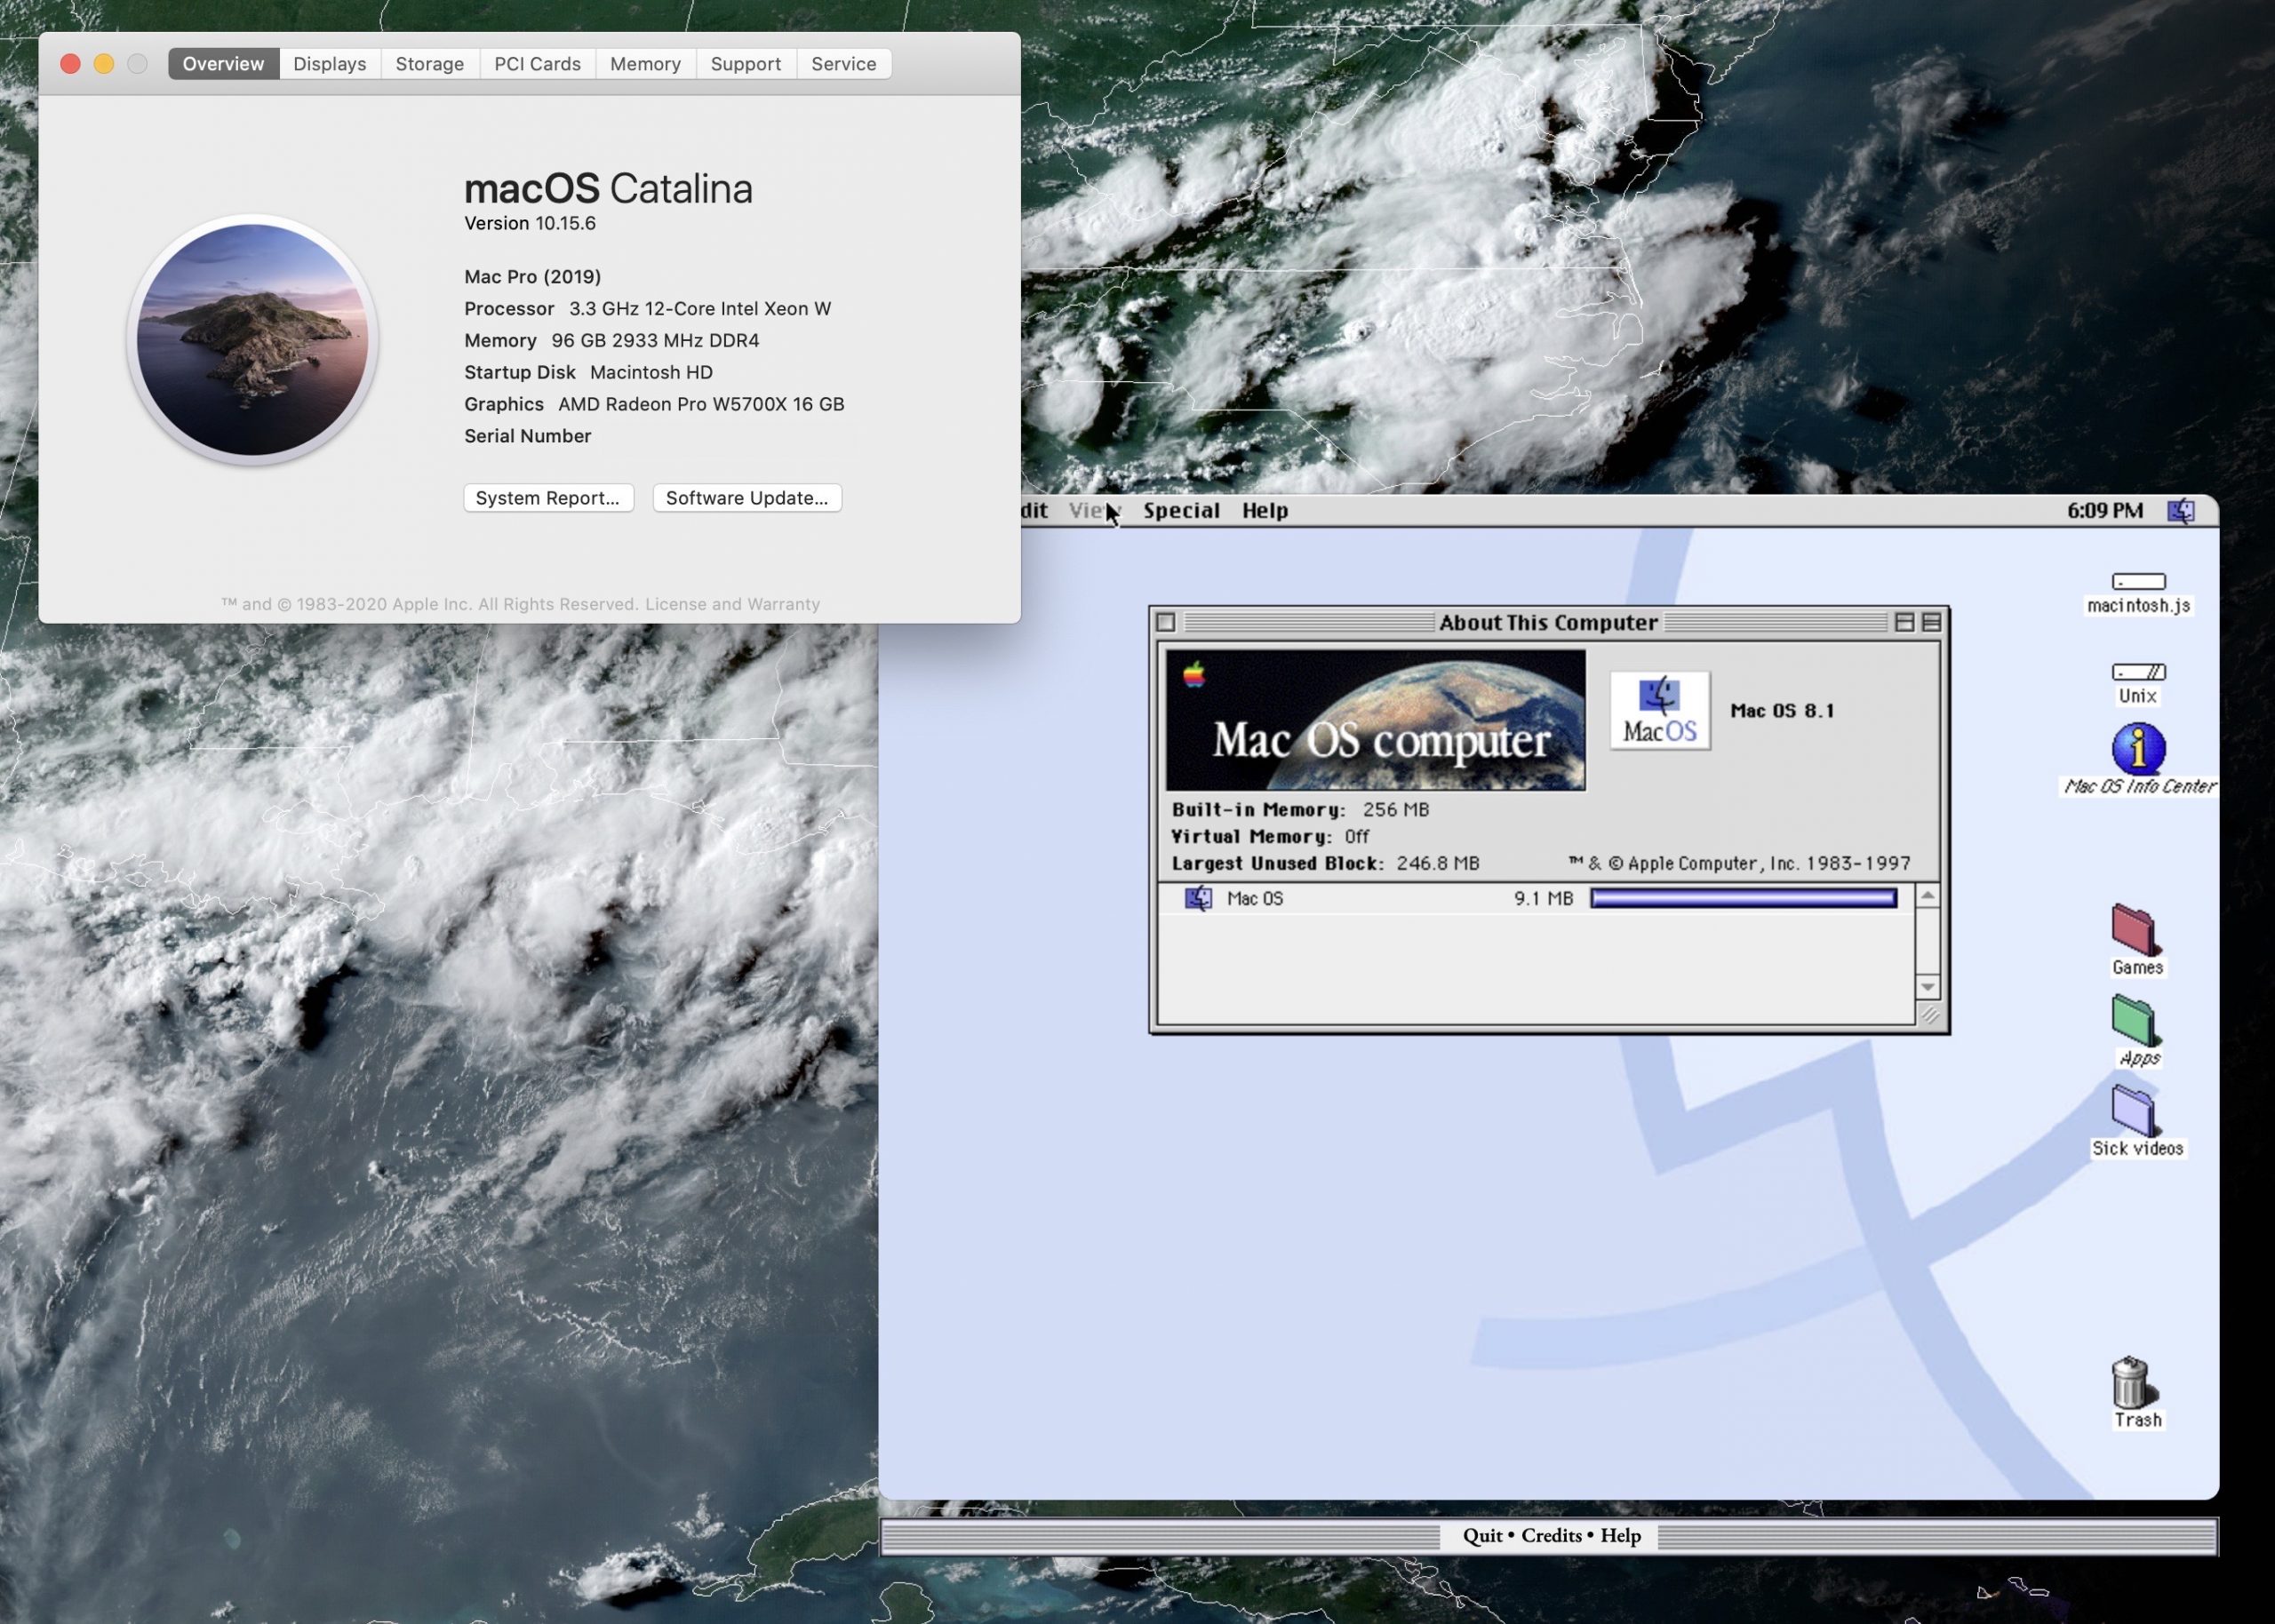Toggle the zoom box of About This Computer
This screenshot has height=1624, width=2275.
click(x=1904, y=622)
